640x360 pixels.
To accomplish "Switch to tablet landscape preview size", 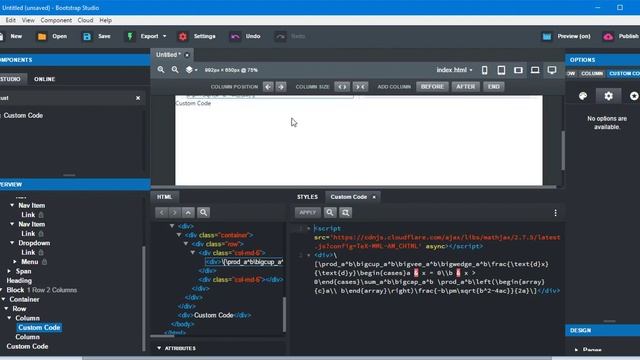I will [518, 70].
